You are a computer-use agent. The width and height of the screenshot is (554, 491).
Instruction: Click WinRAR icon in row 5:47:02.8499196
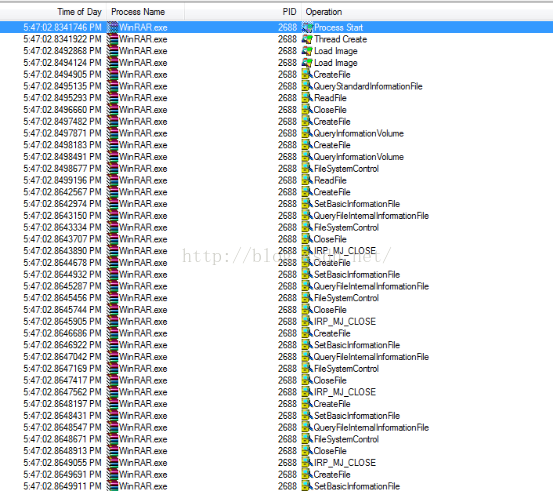click(112, 180)
